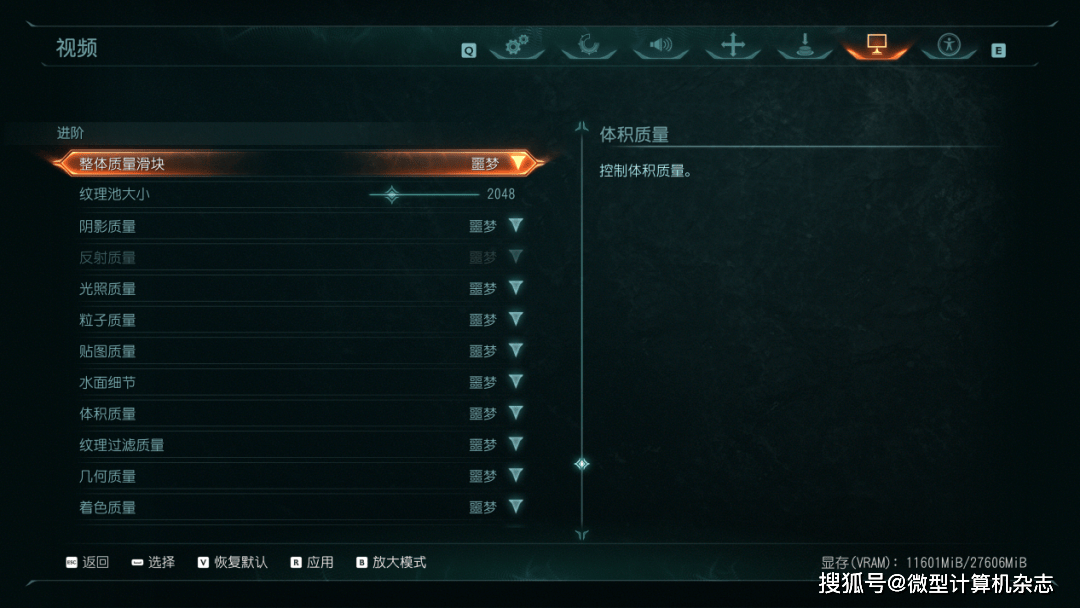
Task: Open the curved arrow tab icon
Action: pyautogui.click(x=588, y=45)
